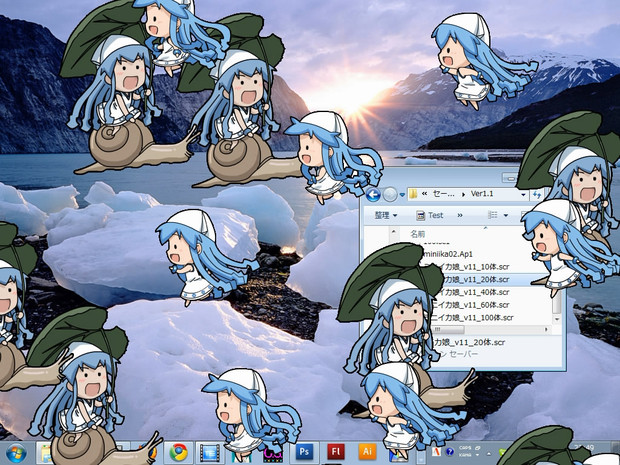Open Adobe Photoshop from the taskbar
Screen dimensions: 620x465
click(304, 452)
